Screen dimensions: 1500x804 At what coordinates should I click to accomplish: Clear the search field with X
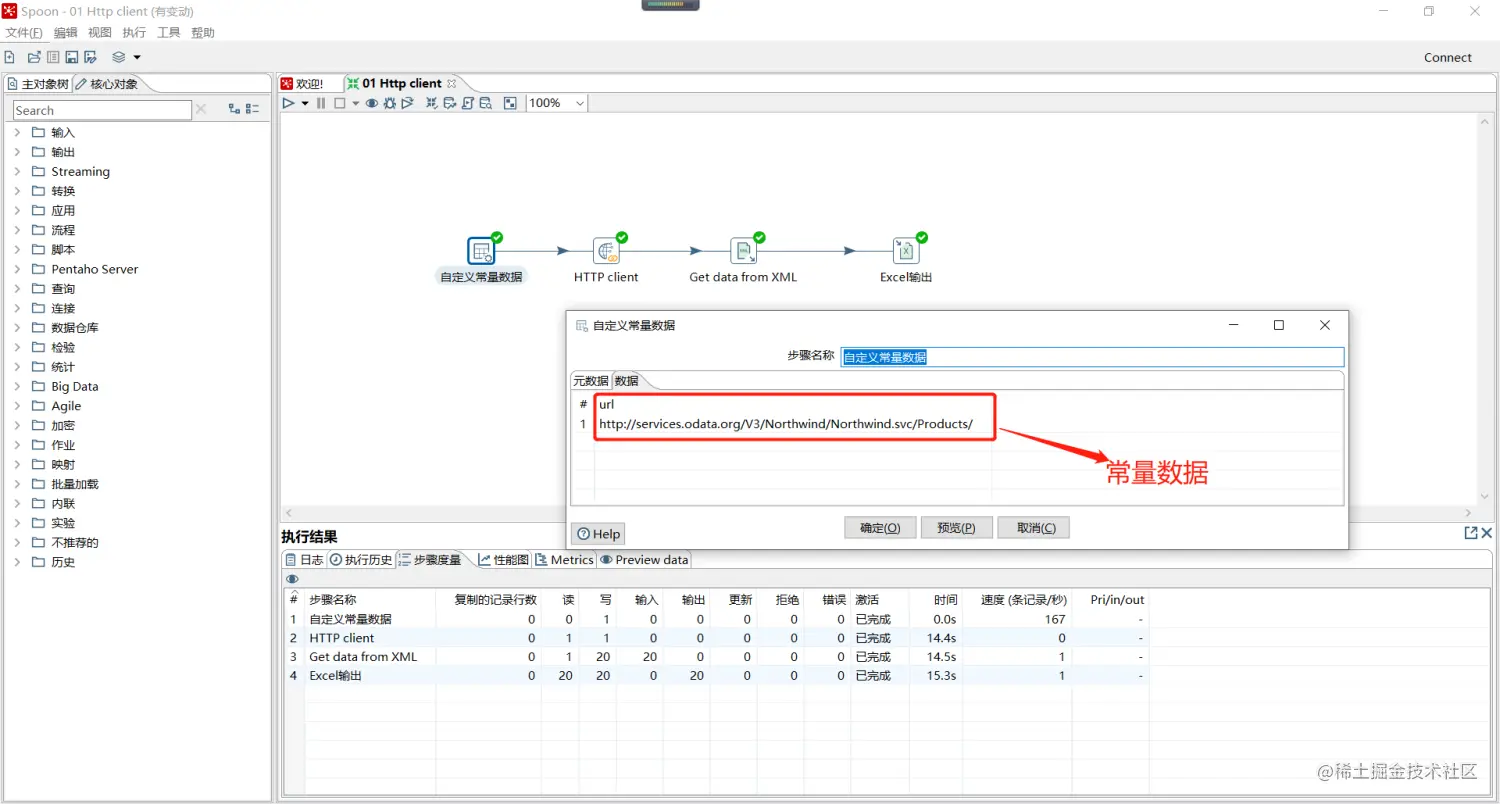(201, 109)
